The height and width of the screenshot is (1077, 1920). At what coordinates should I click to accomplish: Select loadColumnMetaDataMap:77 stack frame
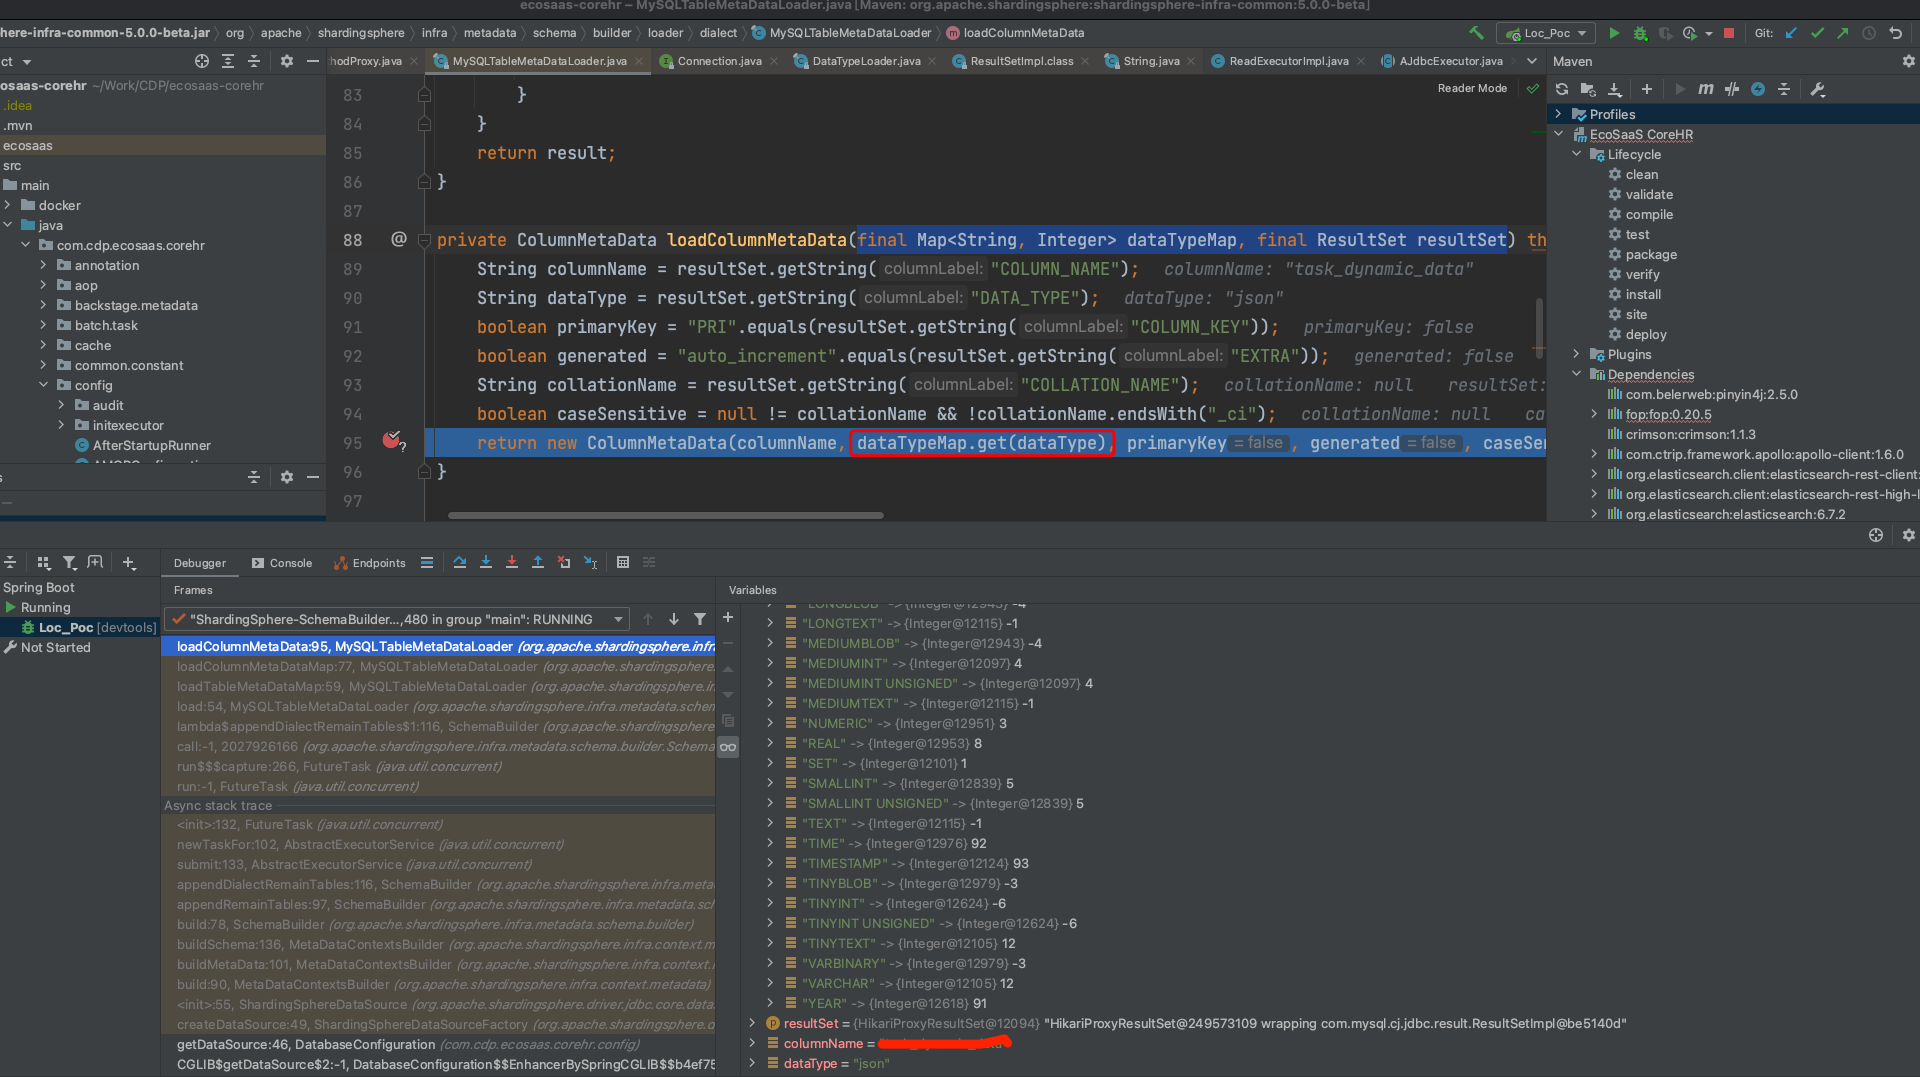point(439,666)
